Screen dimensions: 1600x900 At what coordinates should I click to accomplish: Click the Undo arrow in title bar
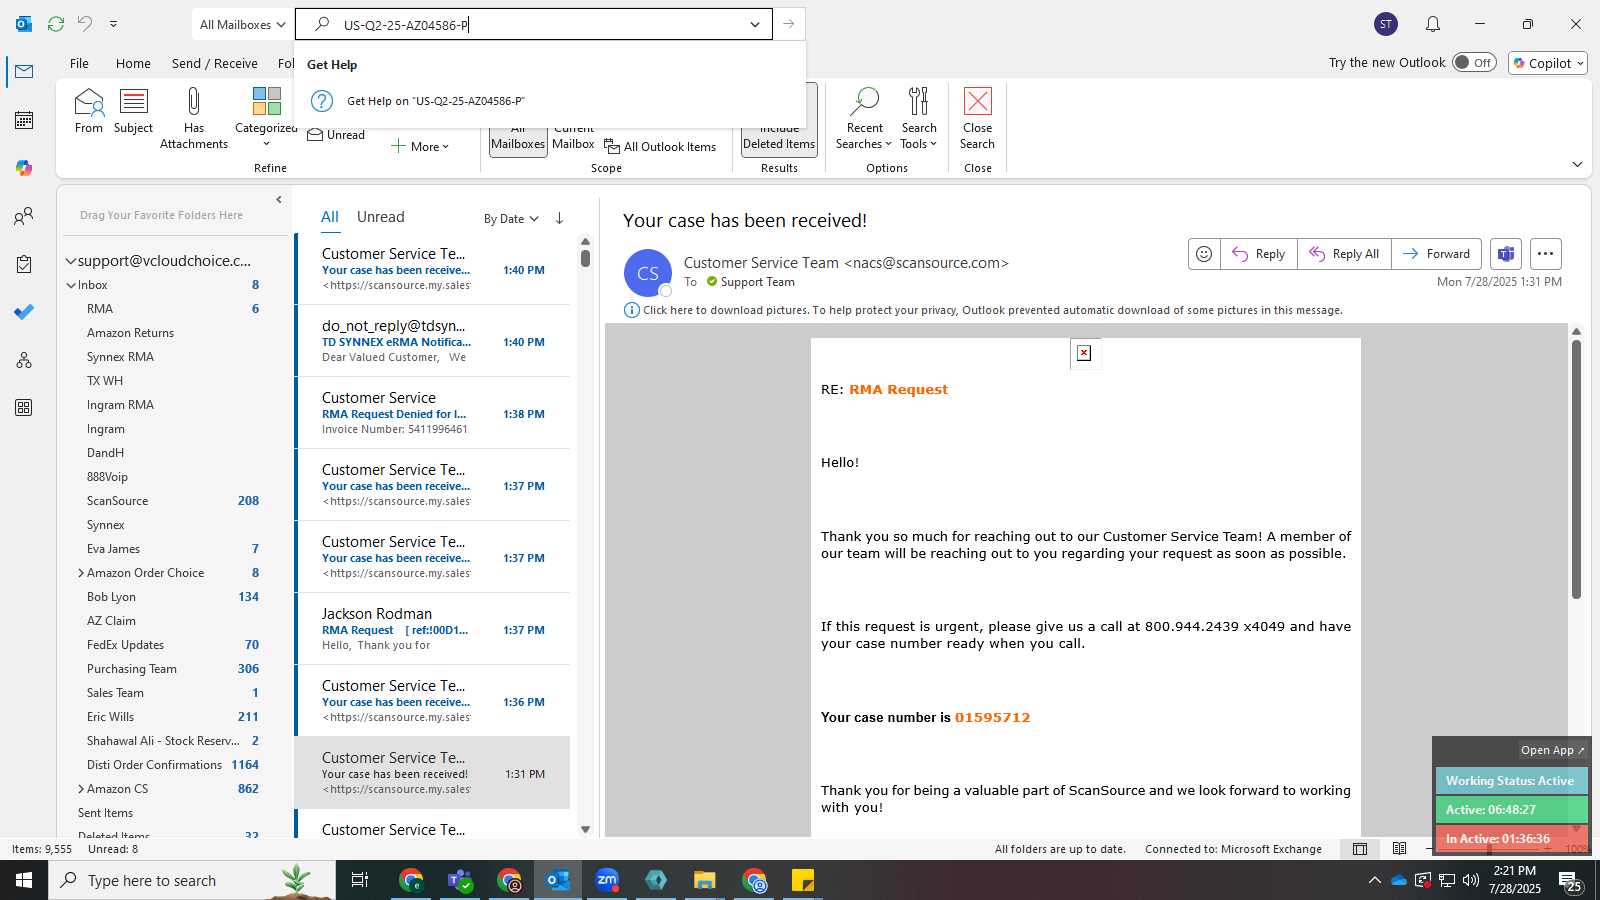pos(85,24)
